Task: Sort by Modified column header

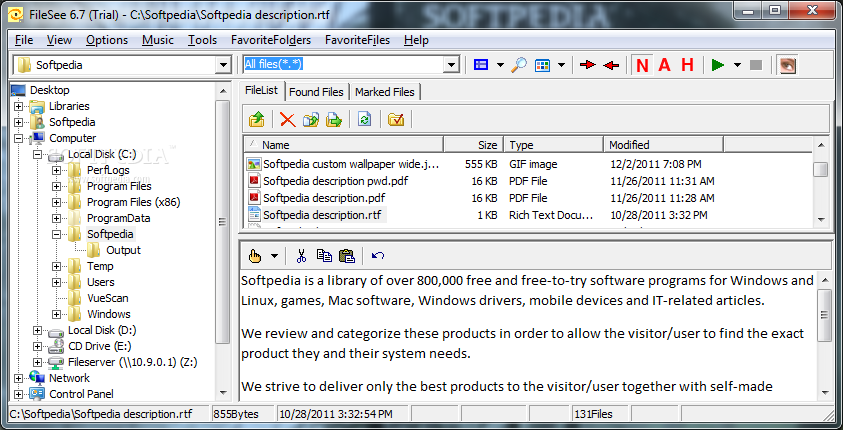Action: tap(663, 145)
